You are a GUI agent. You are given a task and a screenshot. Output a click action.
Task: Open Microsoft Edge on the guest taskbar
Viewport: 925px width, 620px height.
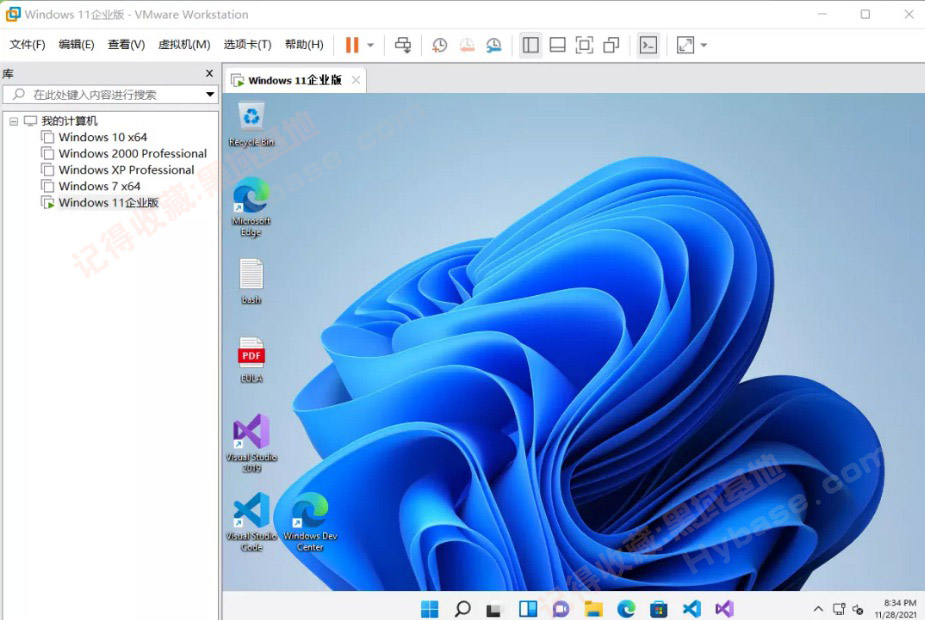click(626, 608)
